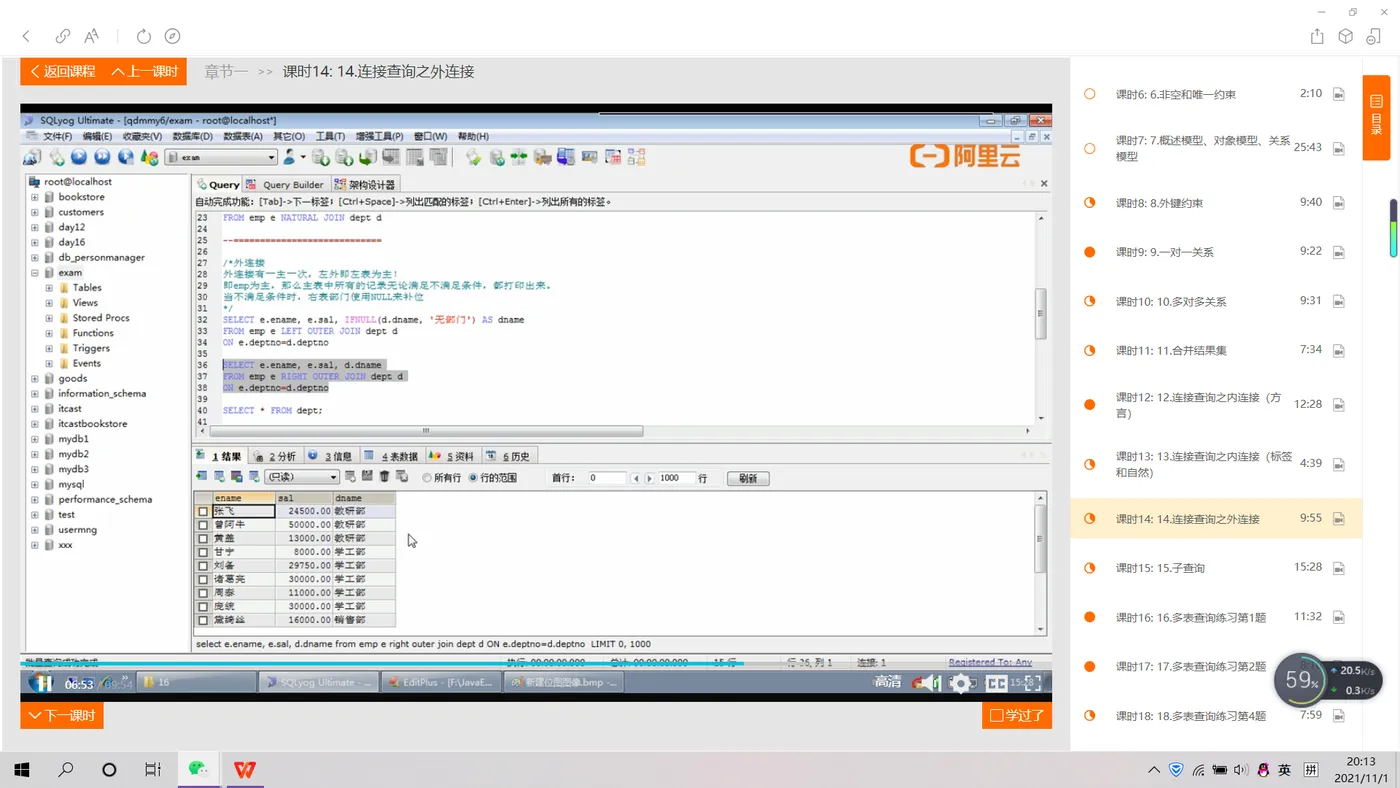Expand the customers database node
Image resolution: width=1400 pixels, height=788 pixels.
pyautogui.click(x=35, y=212)
